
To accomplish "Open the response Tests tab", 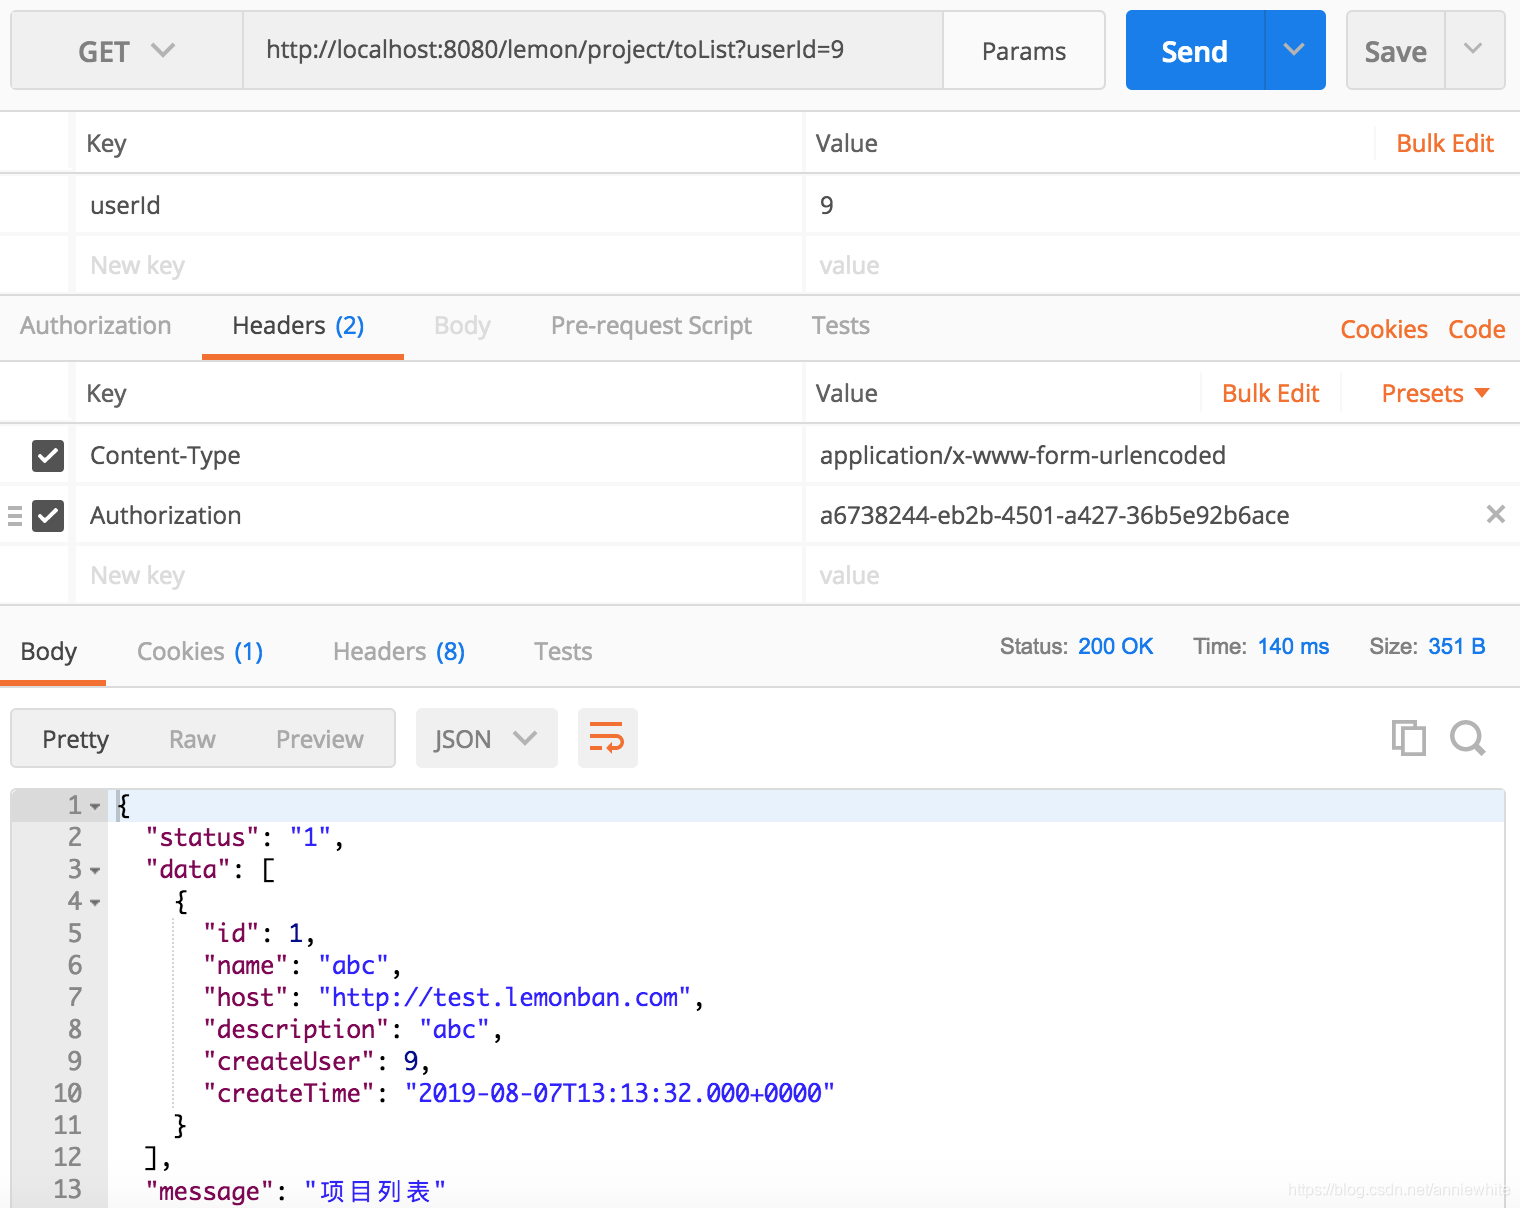I will click(563, 652).
